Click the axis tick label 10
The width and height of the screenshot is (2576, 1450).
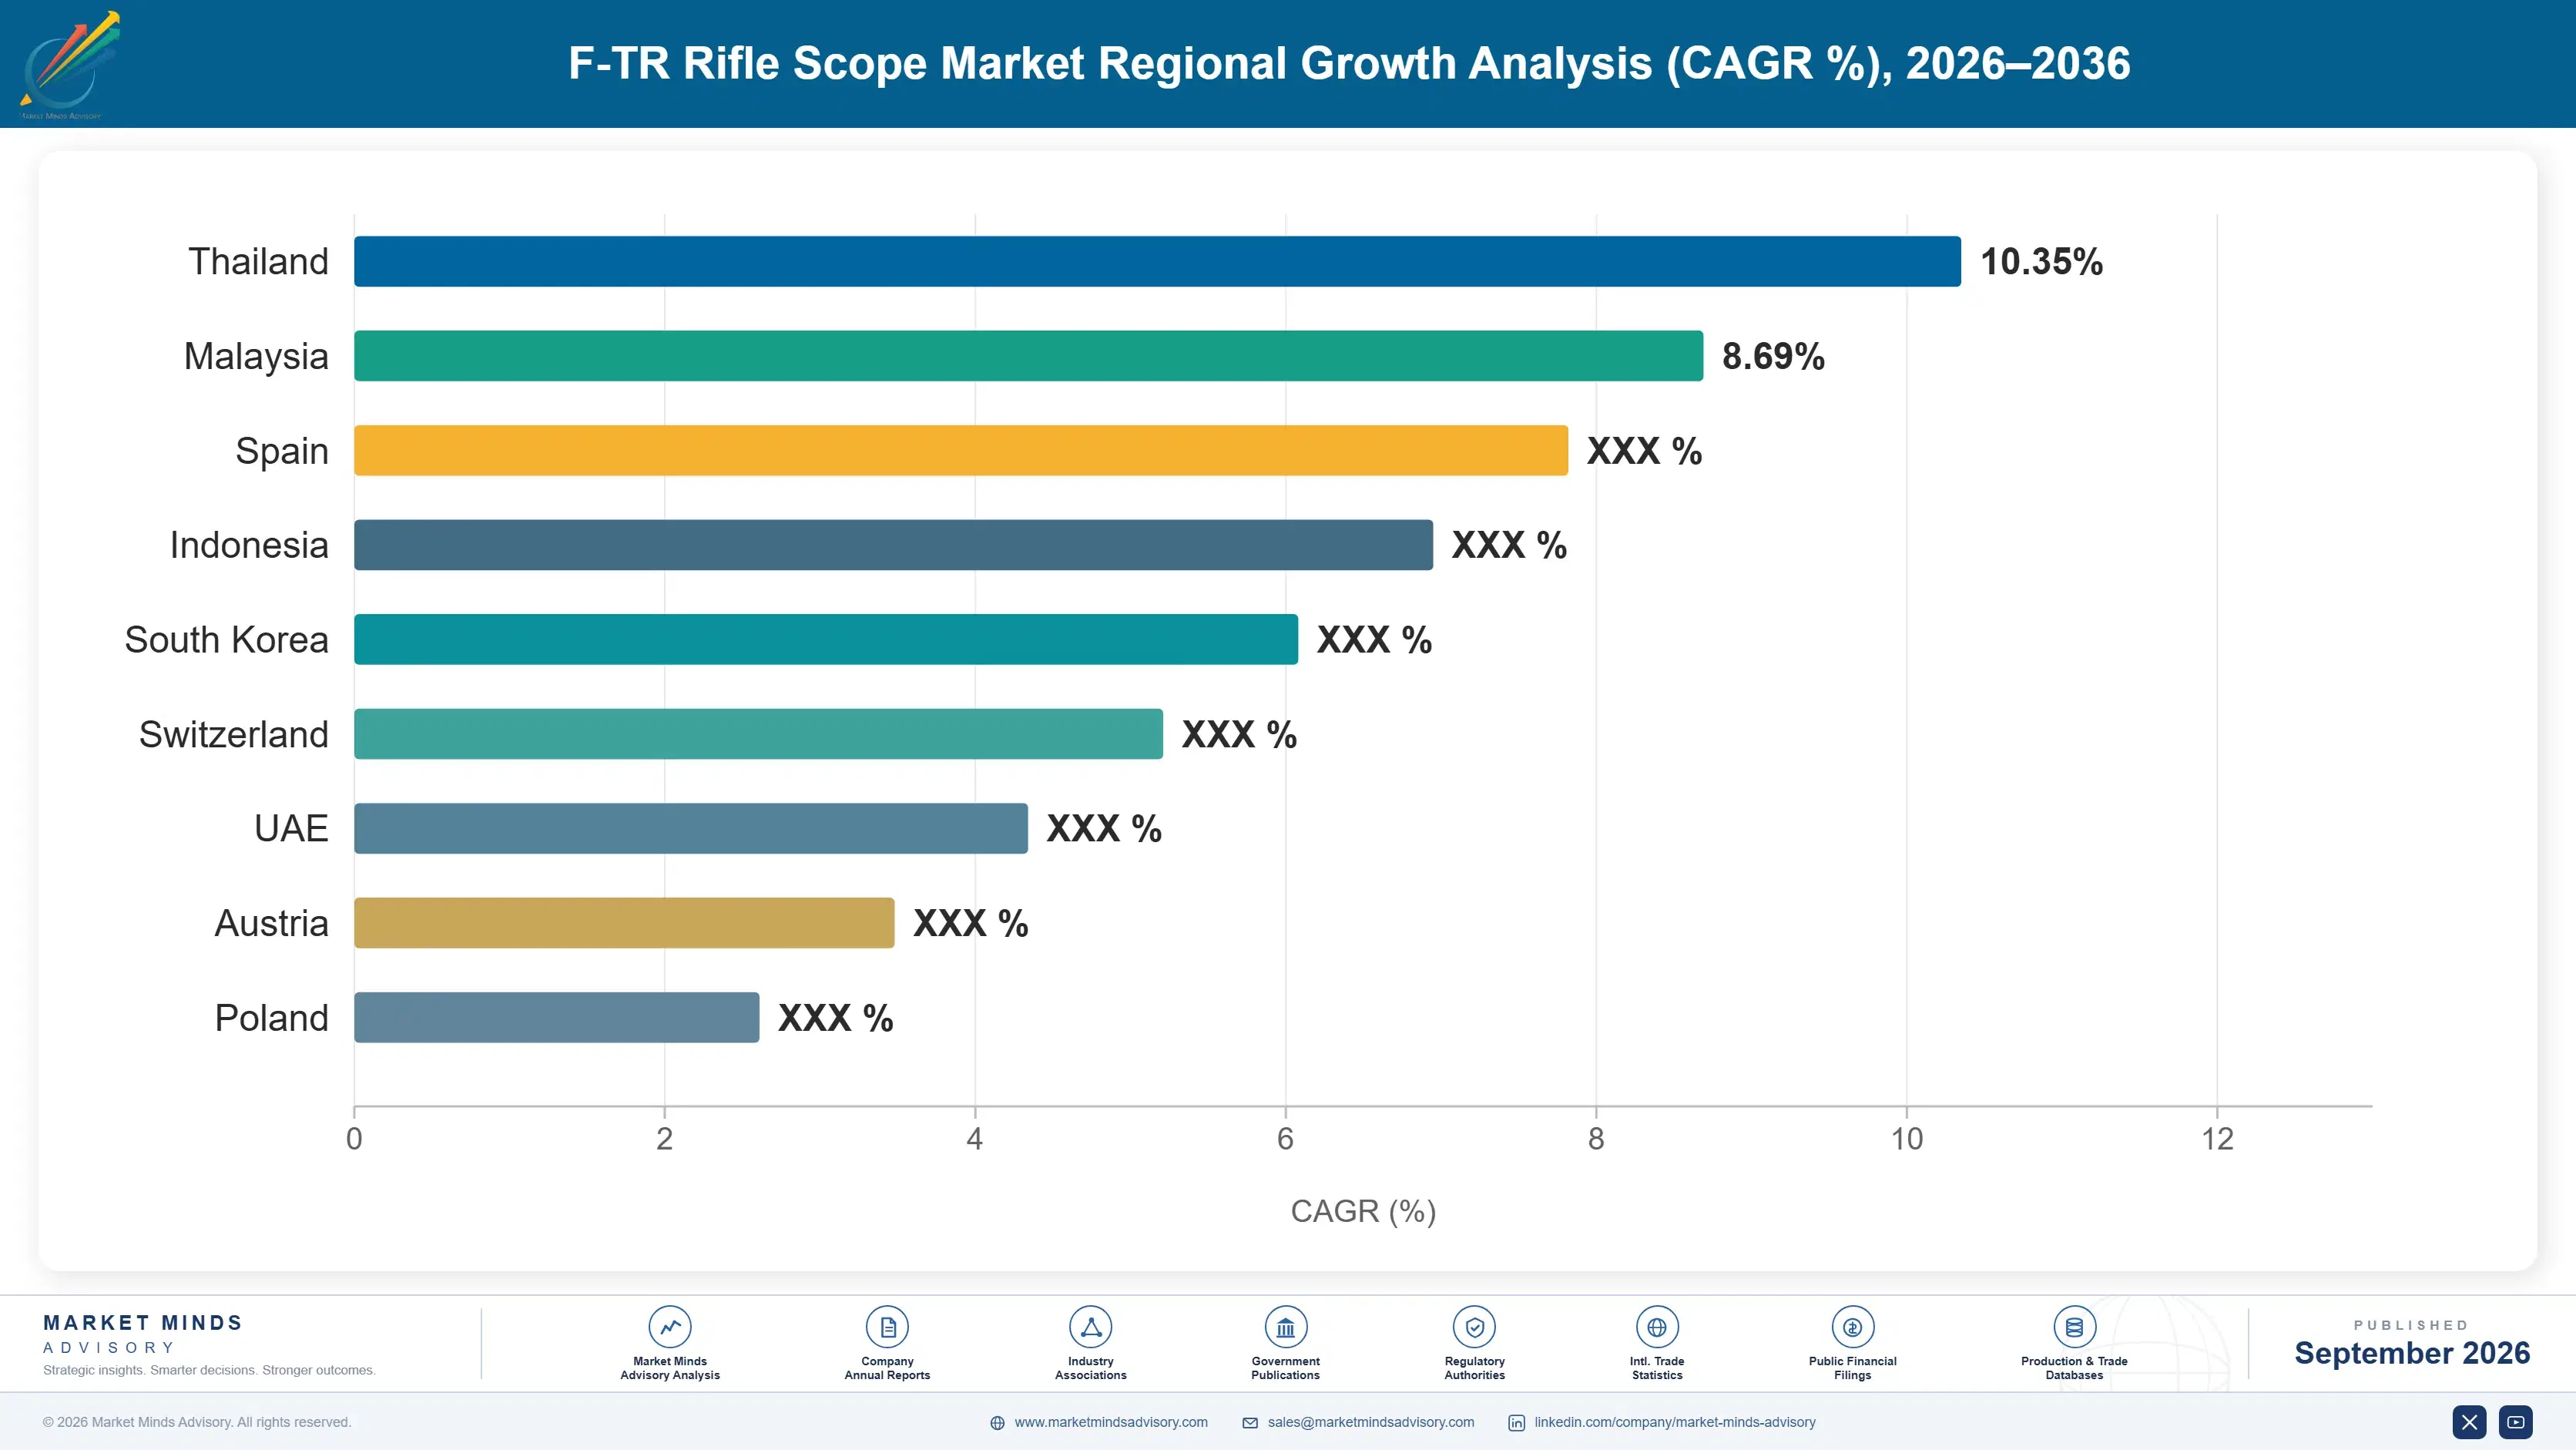pos(1906,1138)
